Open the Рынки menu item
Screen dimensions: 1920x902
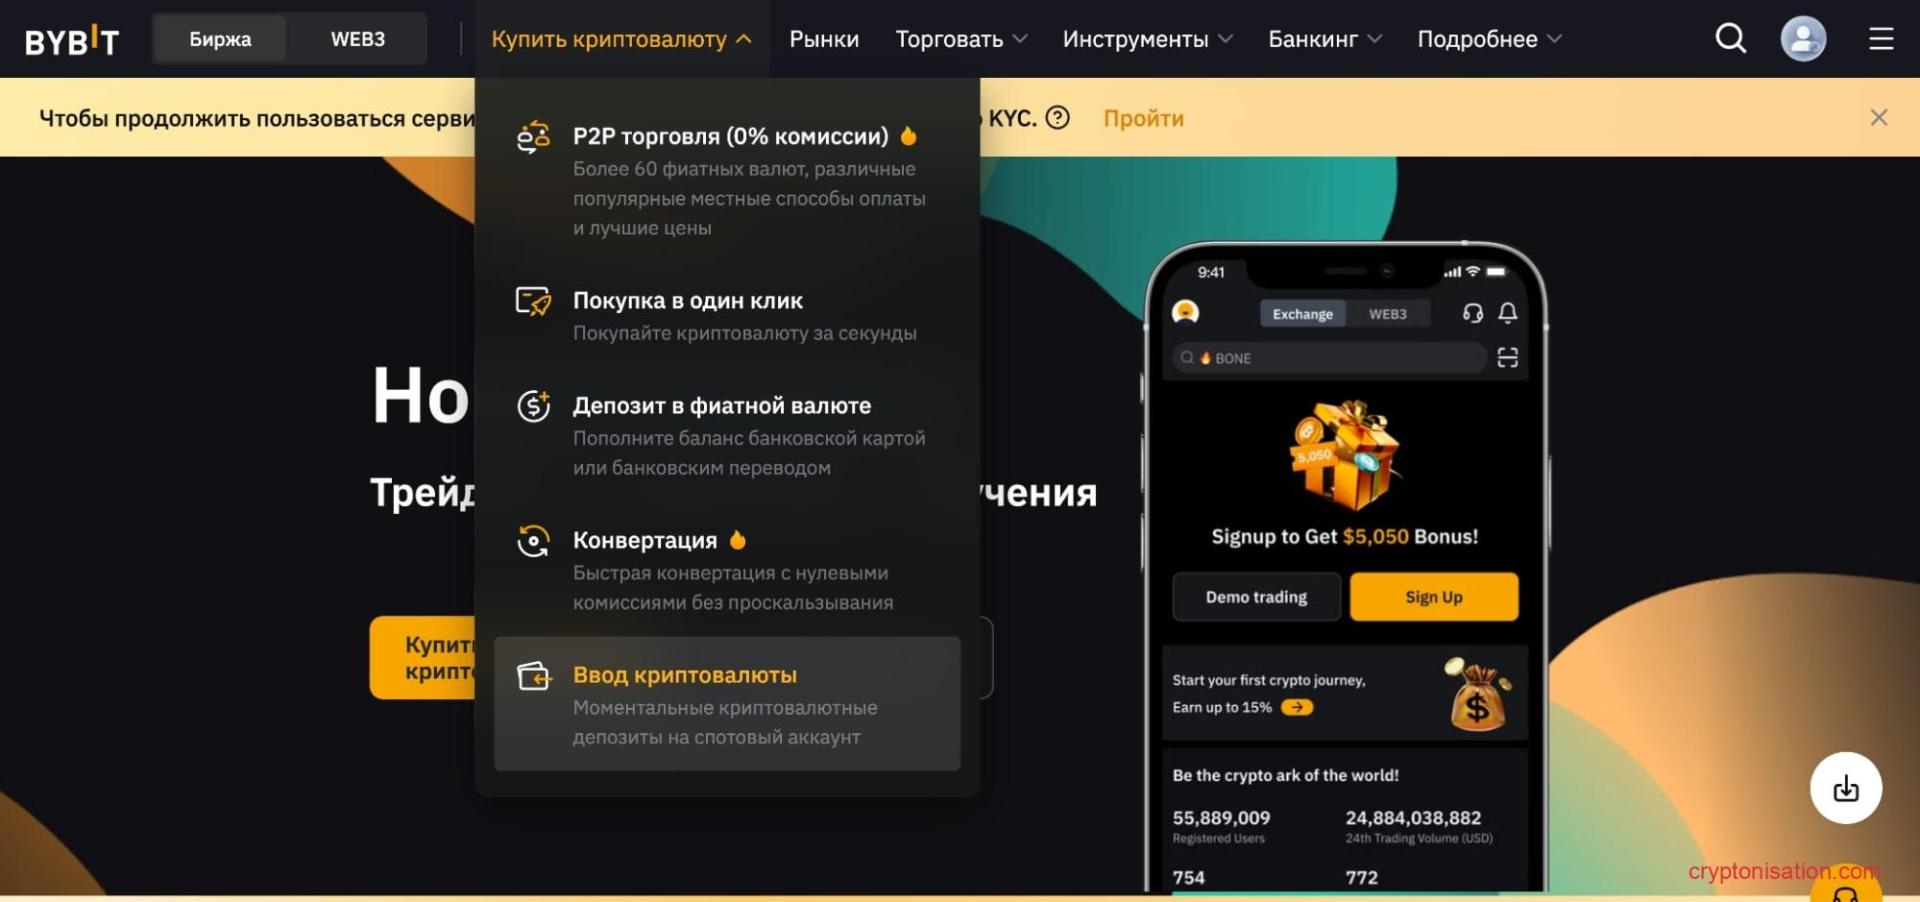pyautogui.click(x=824, y=39)
